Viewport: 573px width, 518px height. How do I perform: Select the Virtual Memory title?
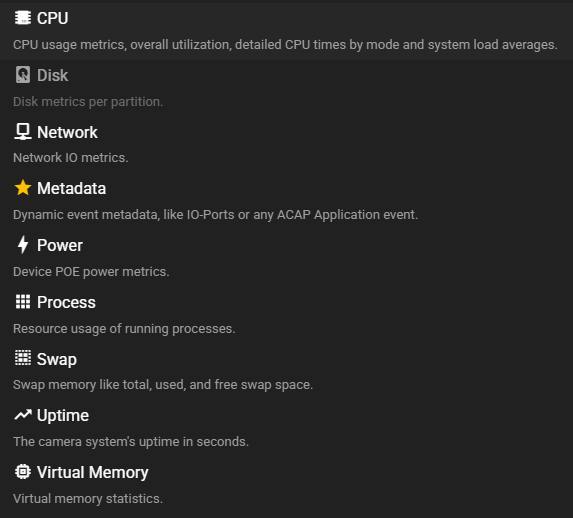coord(92,473)
